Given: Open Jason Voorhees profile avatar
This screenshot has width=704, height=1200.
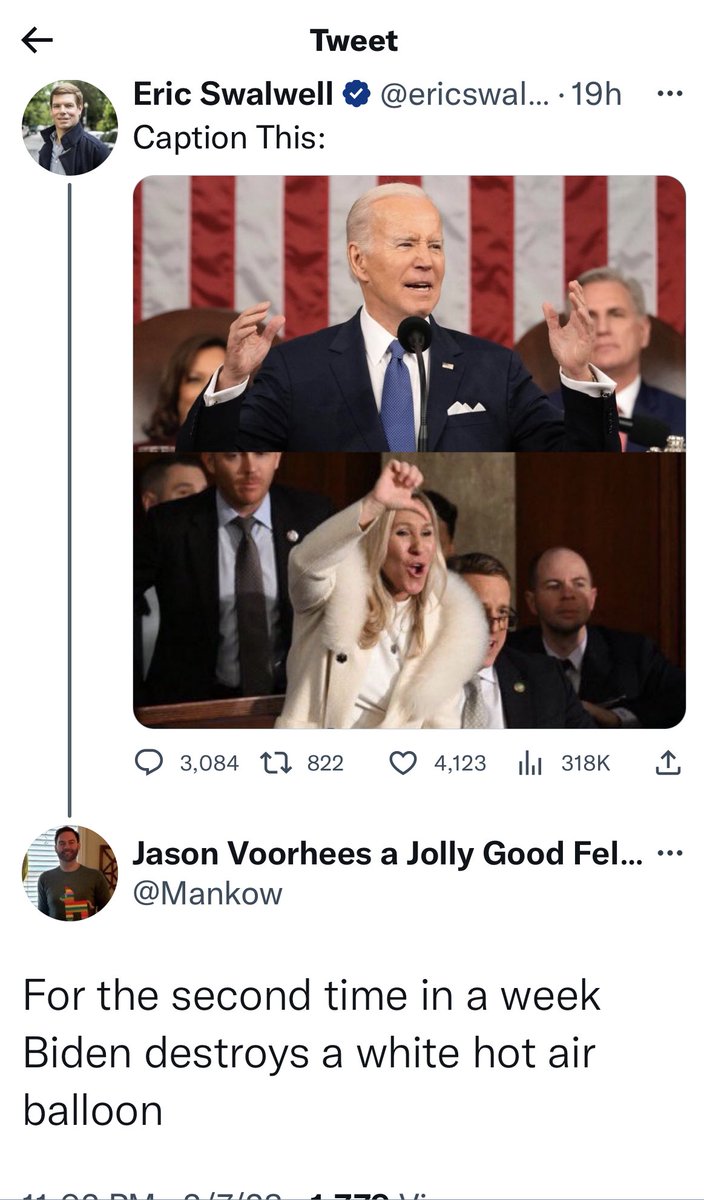Looking at the screenshot, I should click(70, 873).
